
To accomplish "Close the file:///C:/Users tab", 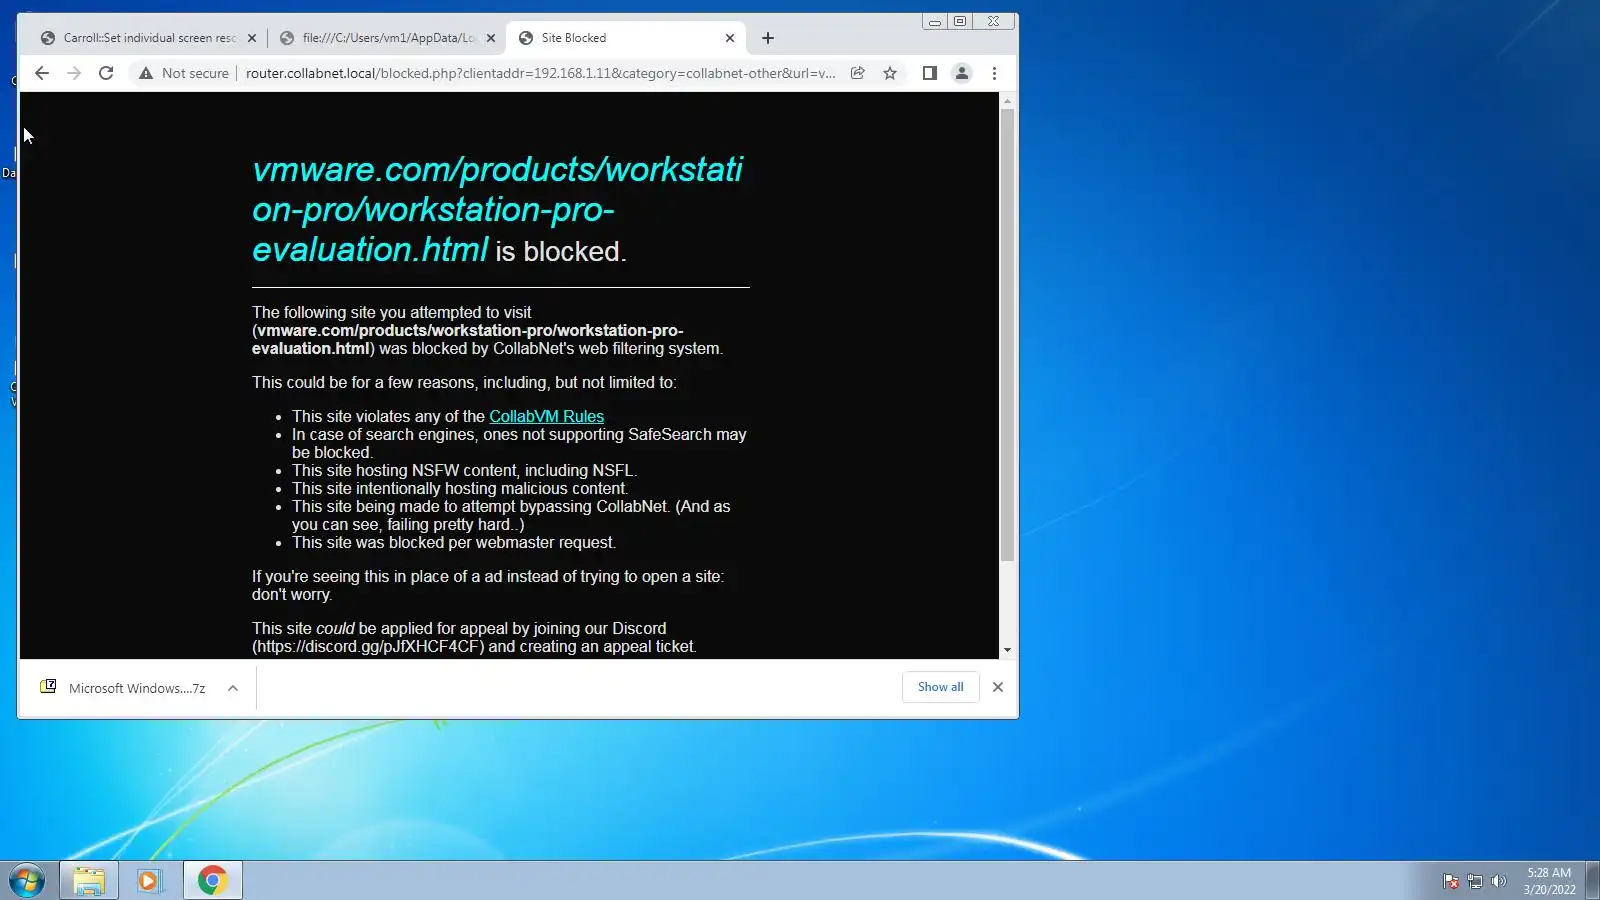I will tap(491, 38).
